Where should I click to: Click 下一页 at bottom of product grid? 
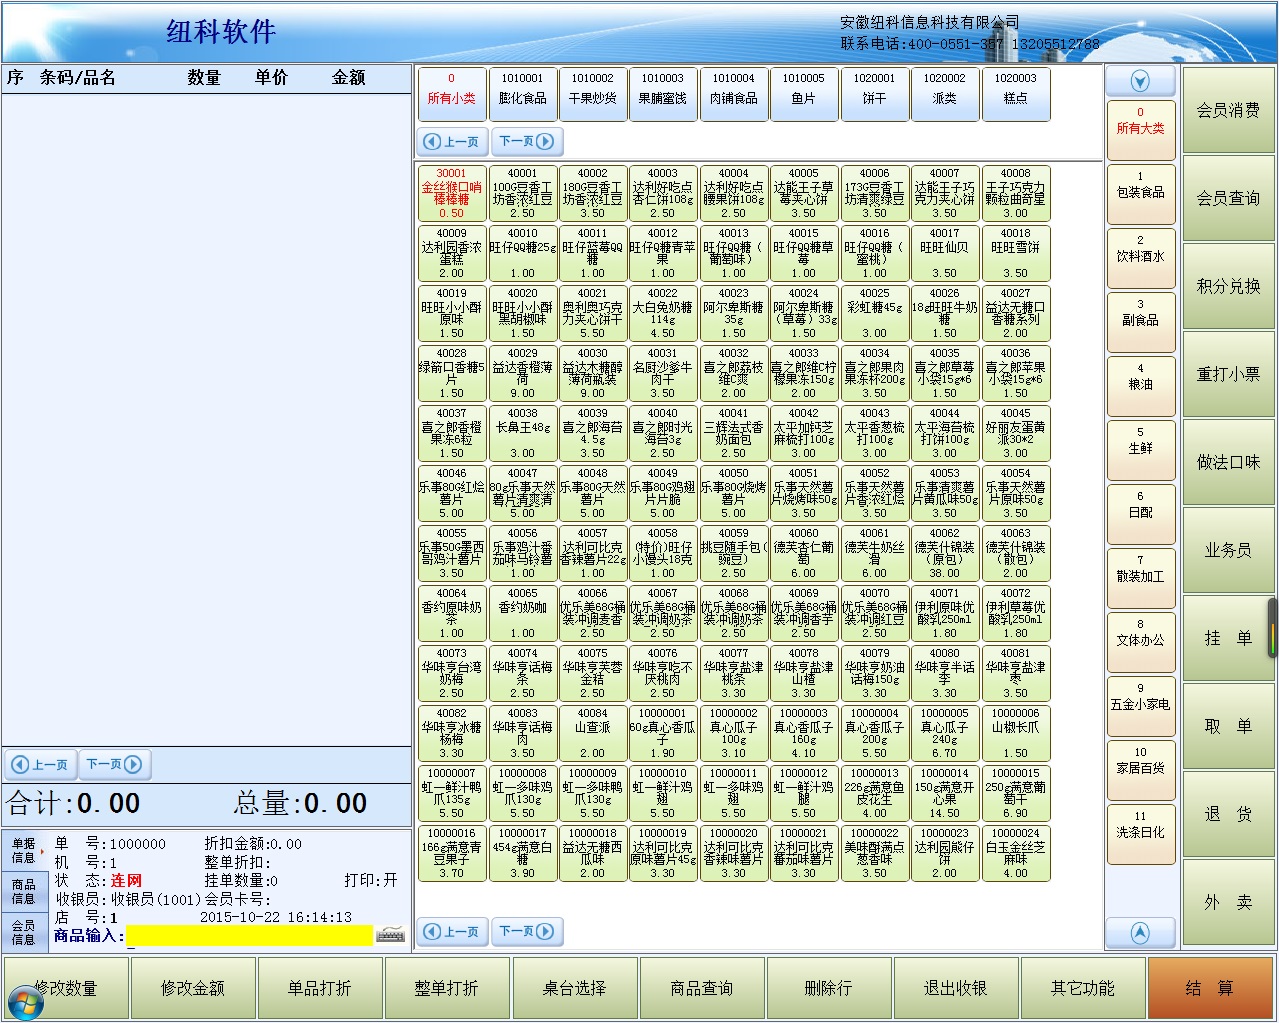pos(526,932)
